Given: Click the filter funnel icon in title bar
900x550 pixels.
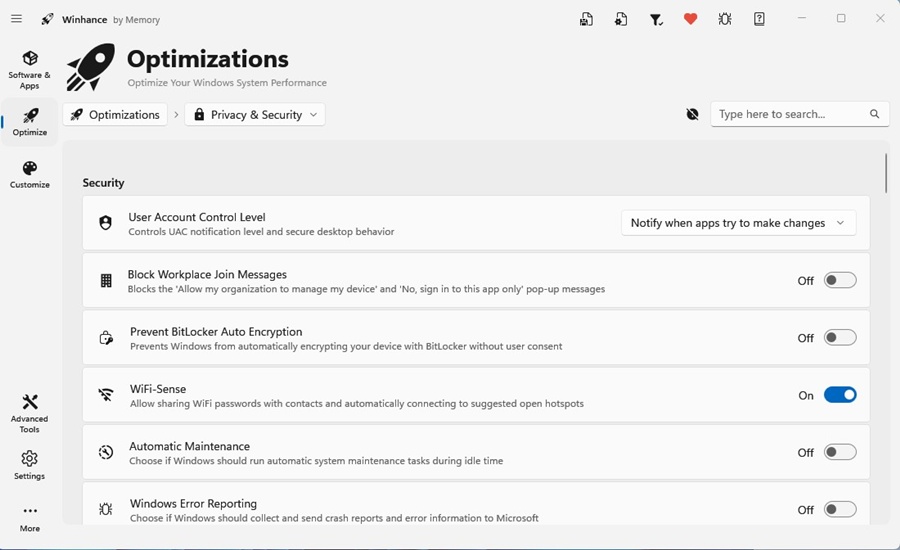Looking at the screenshot, I should pyautogui.click(x=656, y=19).
